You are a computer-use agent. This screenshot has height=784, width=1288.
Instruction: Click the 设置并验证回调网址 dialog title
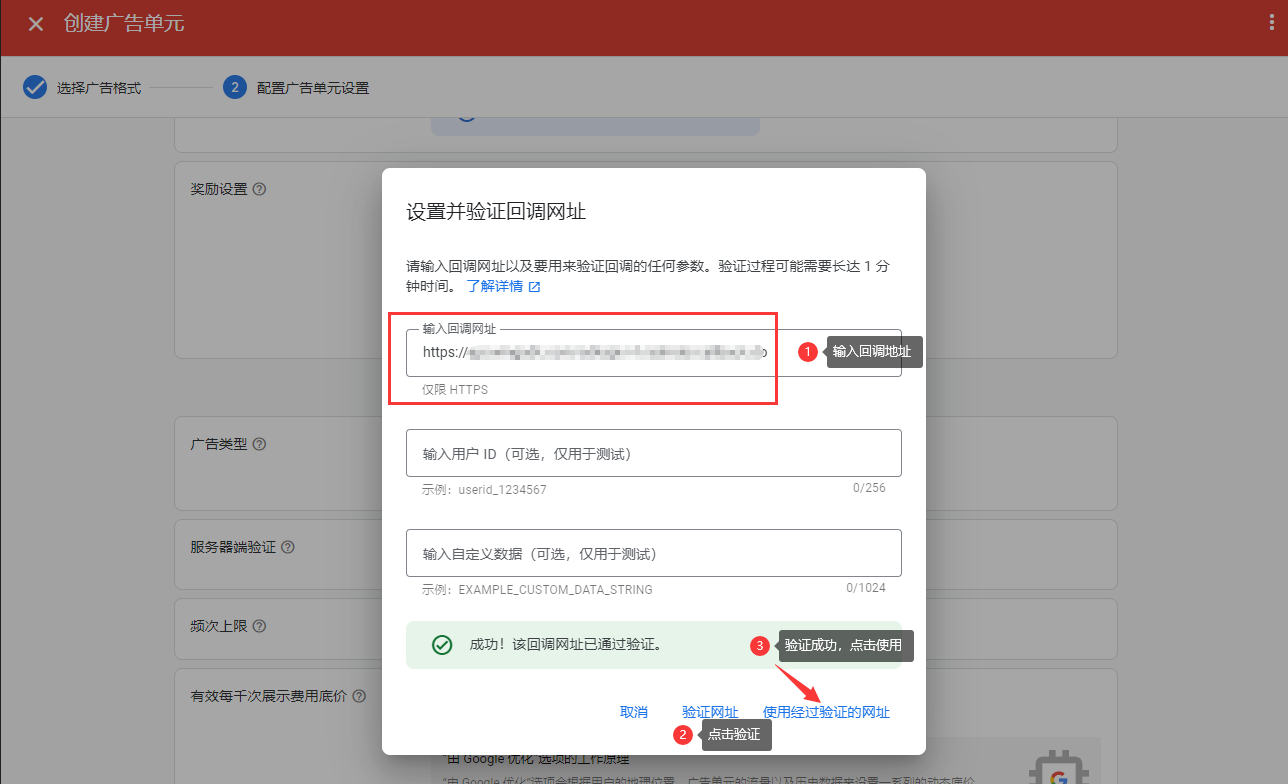pos(496,212)
